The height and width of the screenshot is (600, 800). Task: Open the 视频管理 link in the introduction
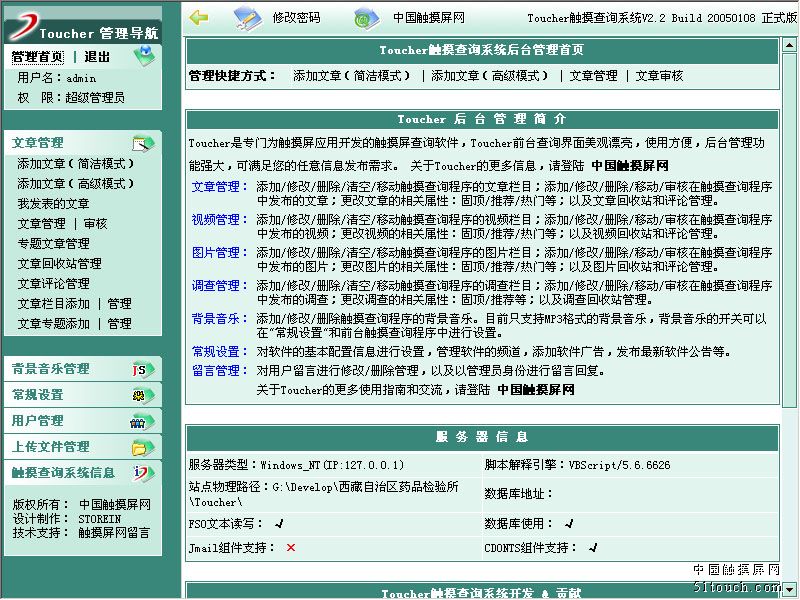(x=216, y=220)
